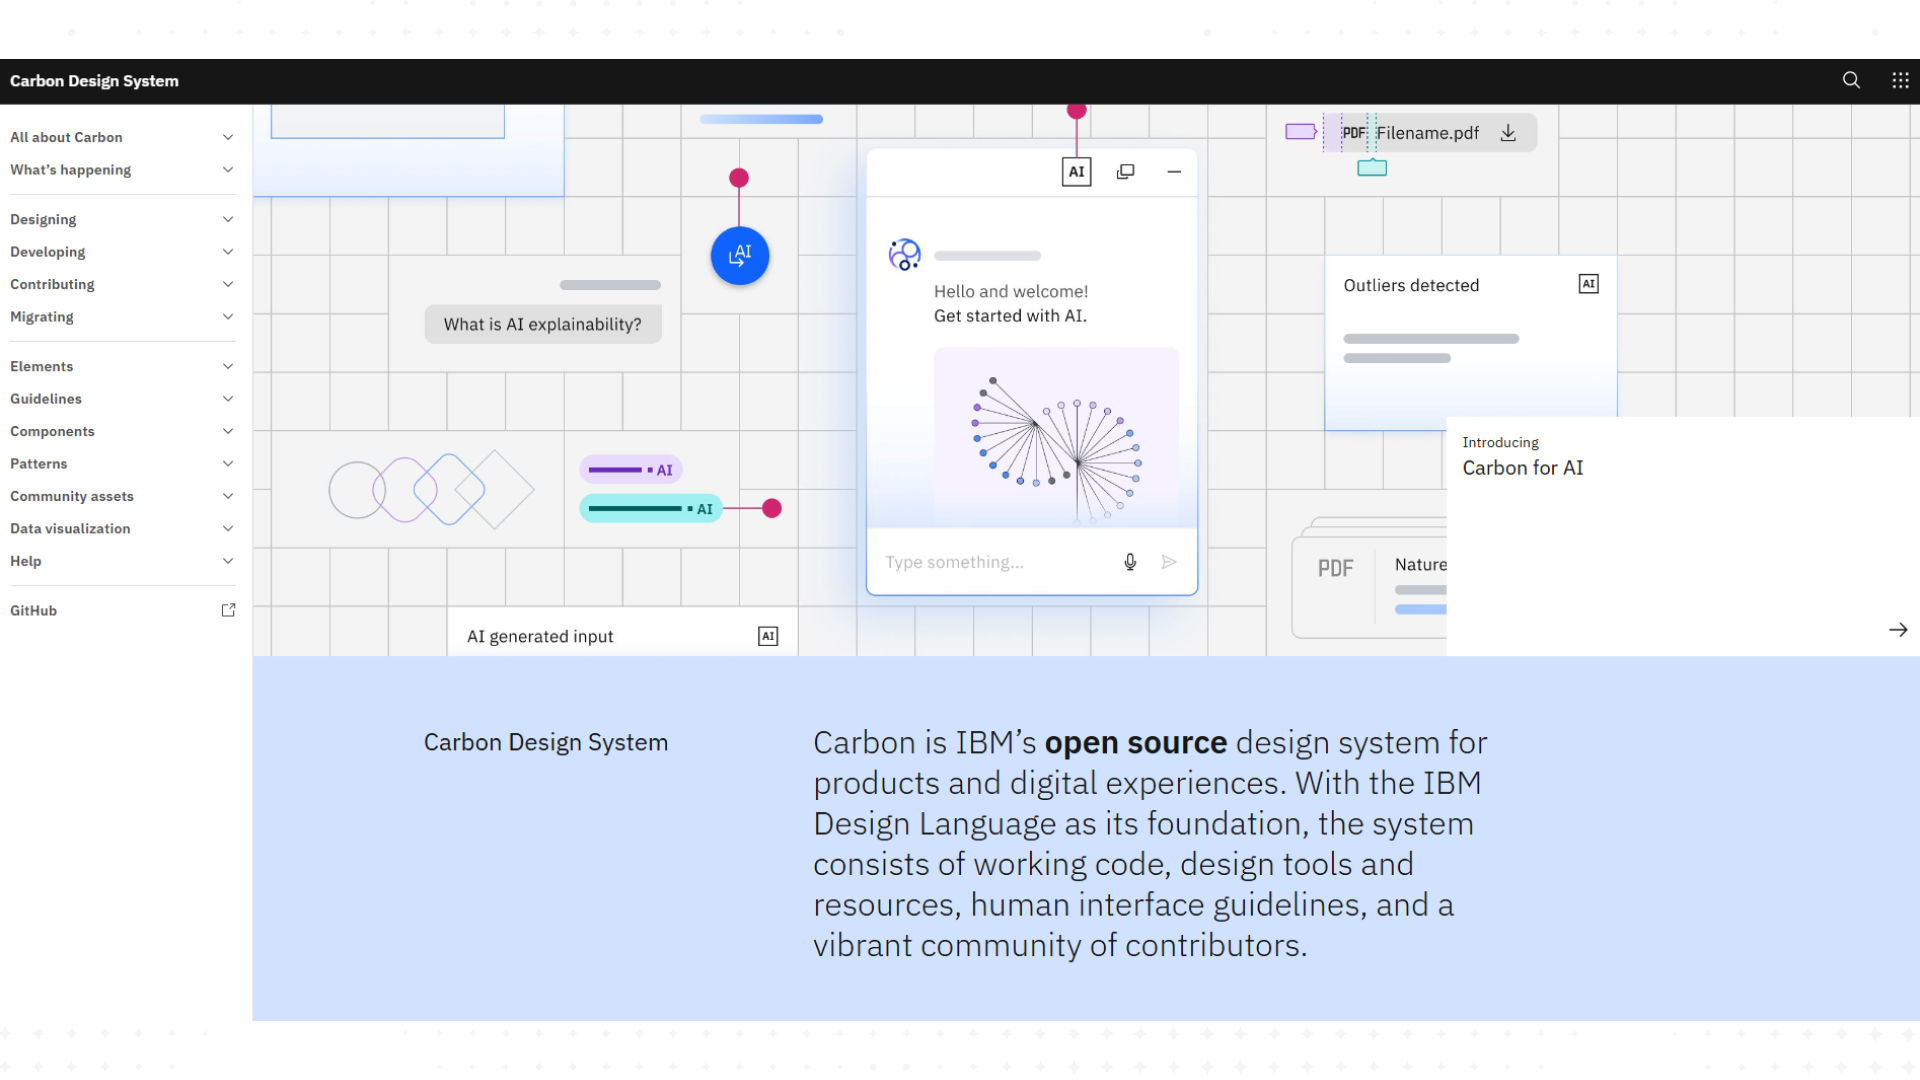1920x1080 pixels.
Task: Expand the Elements menu chevron
Action: 228,366
